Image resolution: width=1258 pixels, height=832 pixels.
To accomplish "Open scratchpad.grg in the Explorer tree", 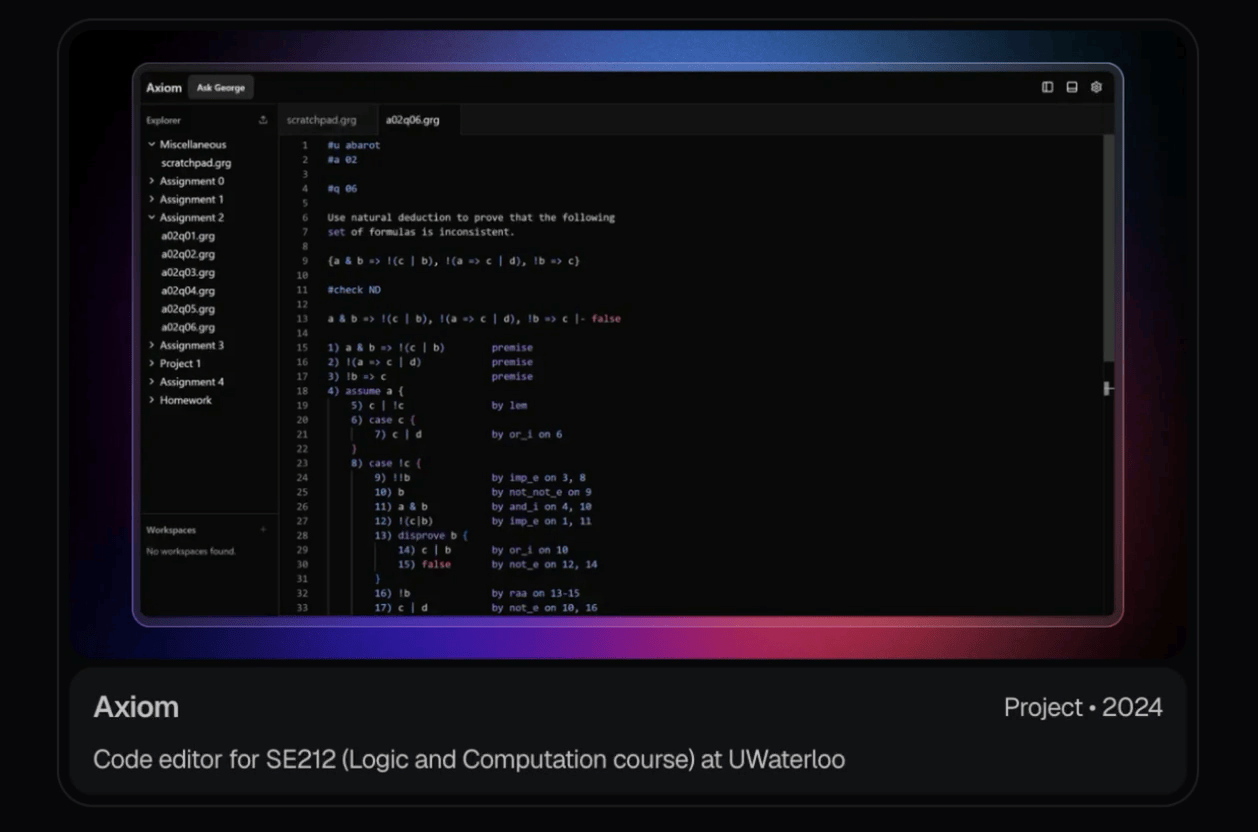I will (196, 162).
